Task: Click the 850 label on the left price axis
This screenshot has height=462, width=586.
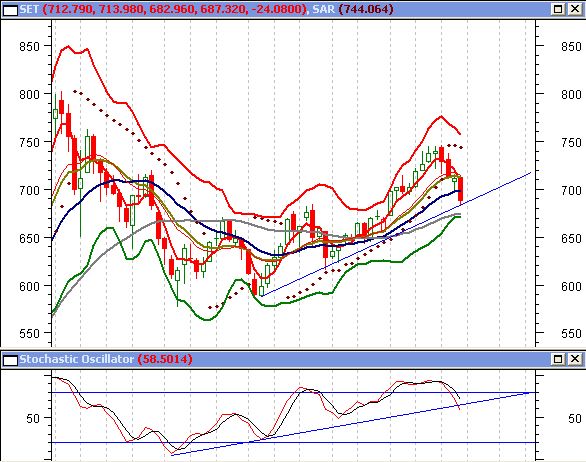Action: click(29, 47)
